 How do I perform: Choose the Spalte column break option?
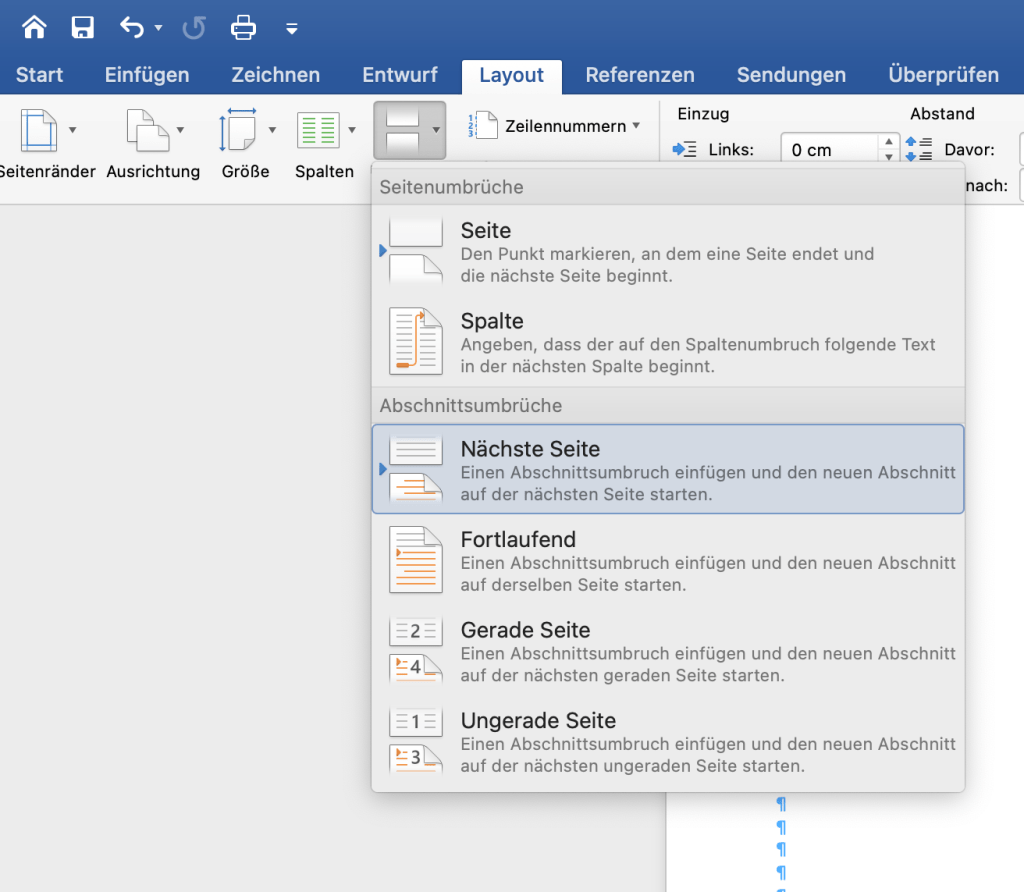pyautogui.click(x=667, y=342)
